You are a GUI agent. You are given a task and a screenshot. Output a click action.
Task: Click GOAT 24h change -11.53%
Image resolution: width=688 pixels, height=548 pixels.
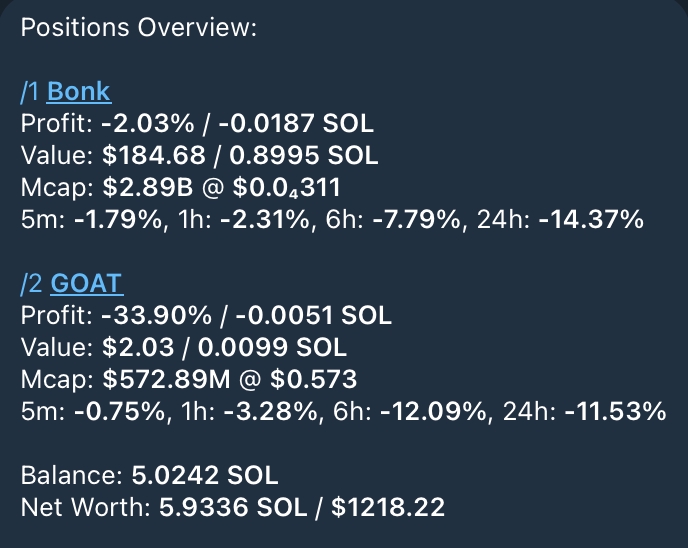point(614,412)
